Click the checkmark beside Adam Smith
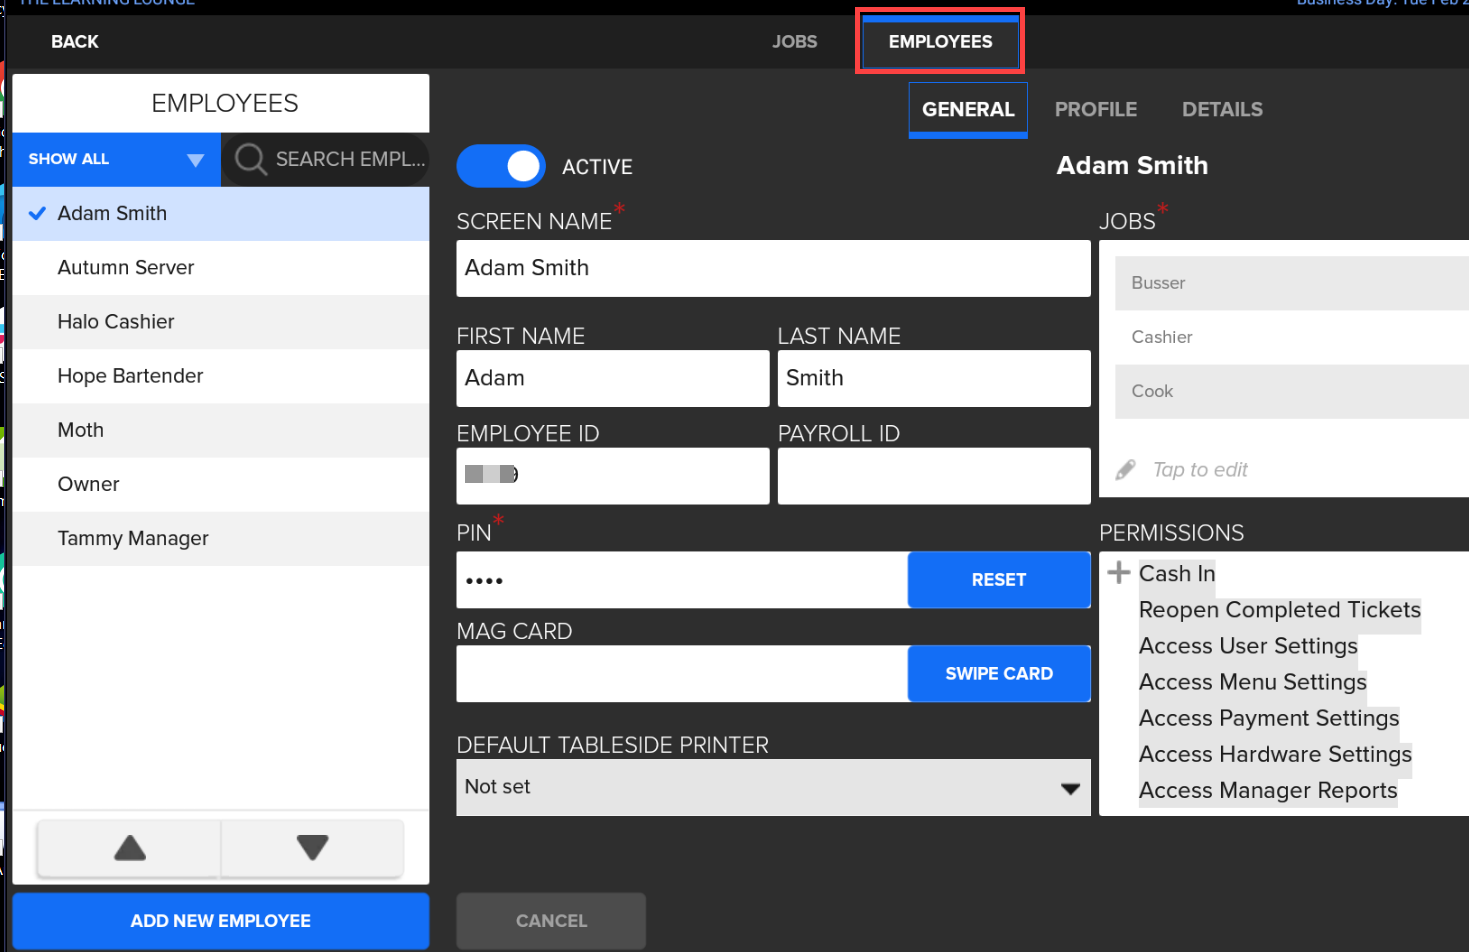 [x=38, y=213]
